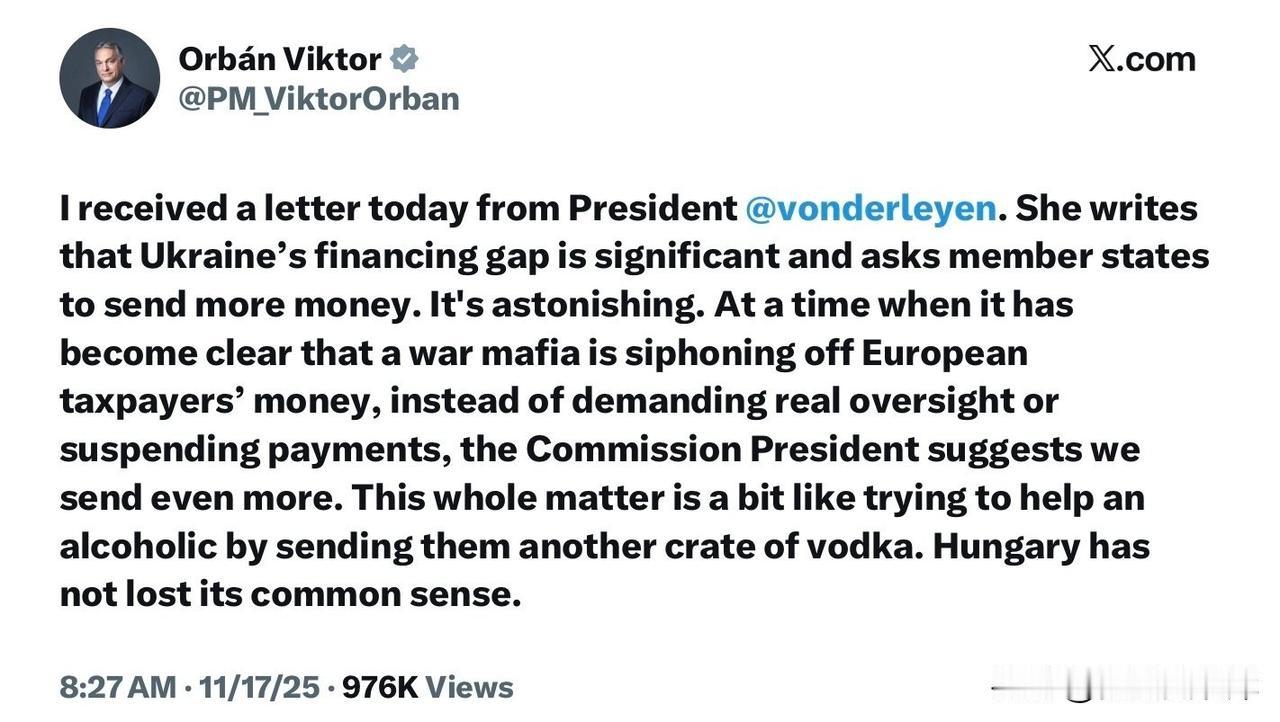Visit the @PM_ViktorOrban handle
The image size is (1280, 722).
[318, 99]
